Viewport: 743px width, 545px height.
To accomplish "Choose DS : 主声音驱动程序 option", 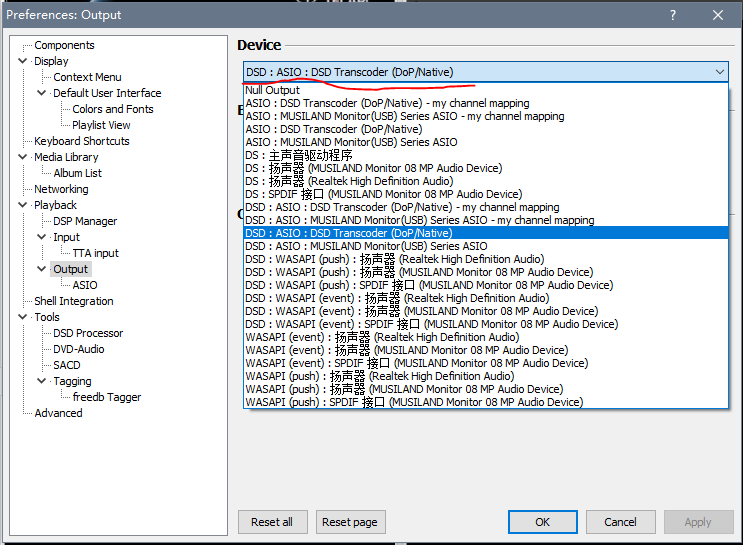I will (486, 155).
